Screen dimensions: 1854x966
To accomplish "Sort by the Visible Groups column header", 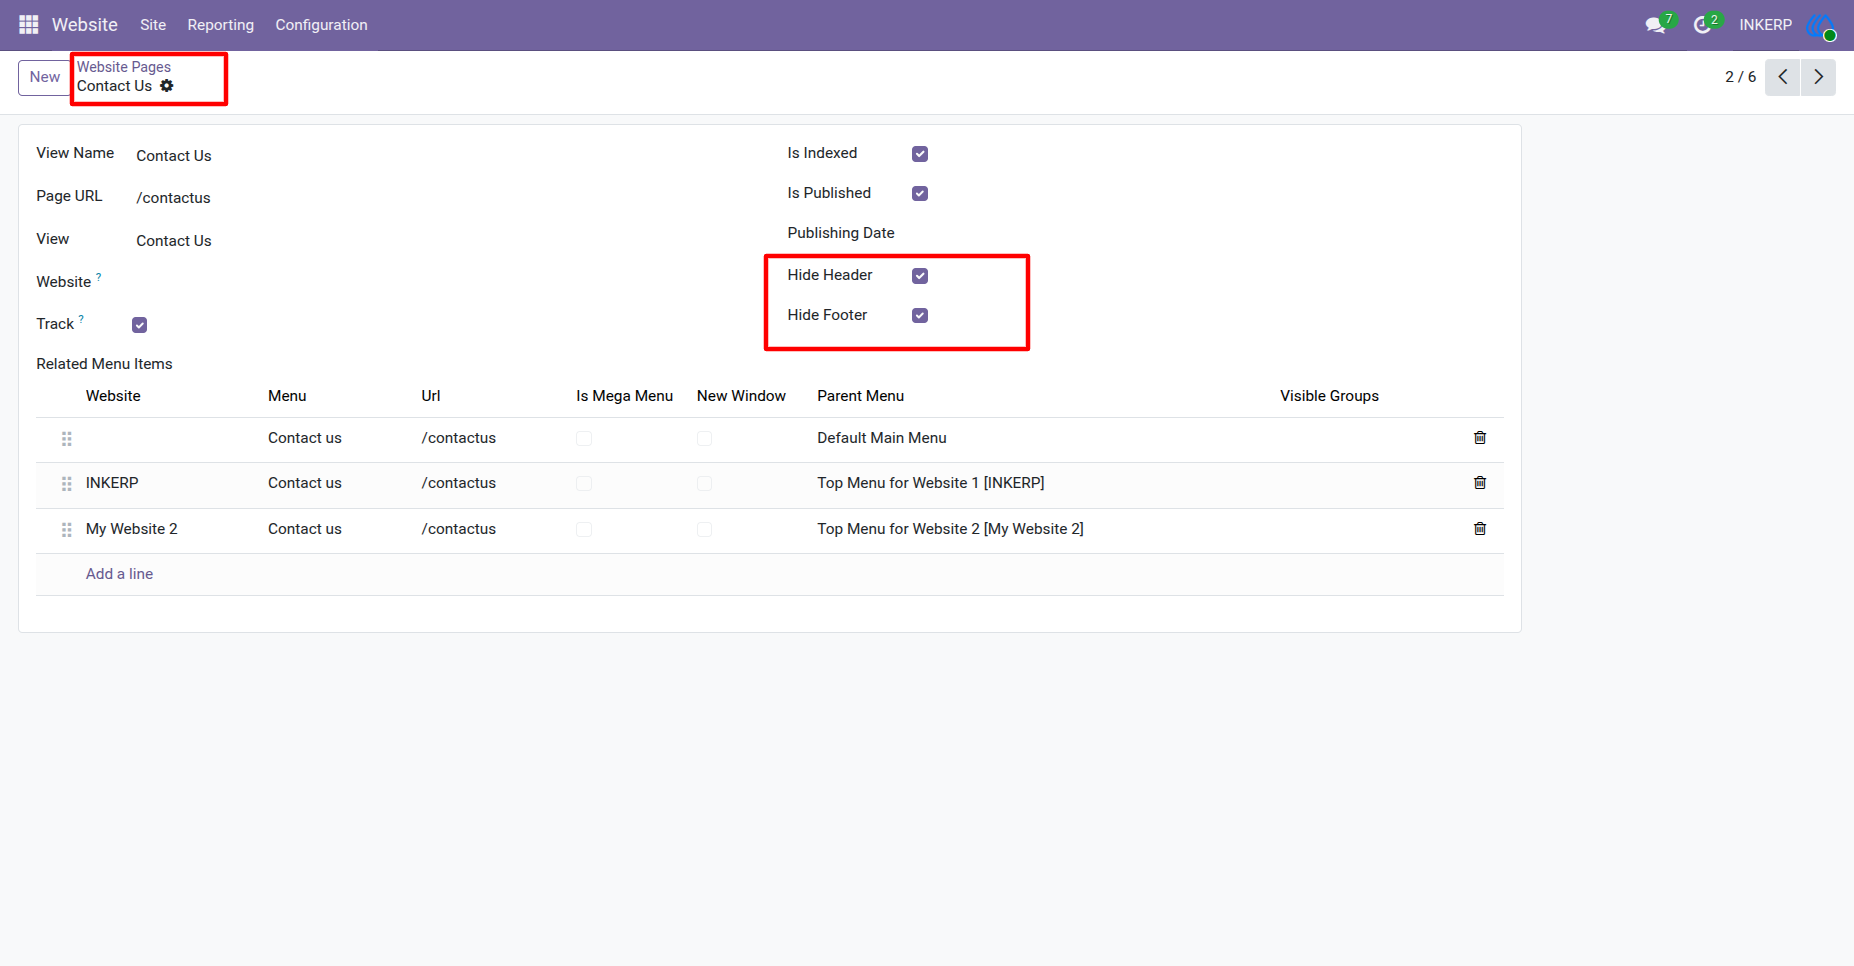I will coord(1329,396).
